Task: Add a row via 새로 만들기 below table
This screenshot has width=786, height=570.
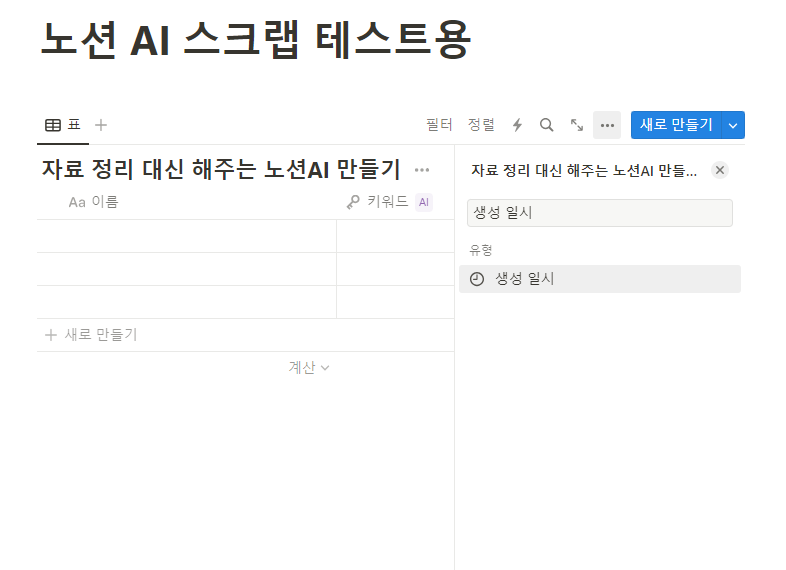Action: click(91, 334)
